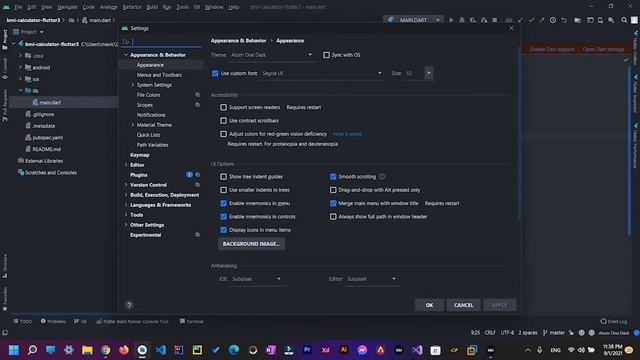Open the Theme dropdown
The width and height of the screenshot is (640, 360).
(x=271, y=55)
